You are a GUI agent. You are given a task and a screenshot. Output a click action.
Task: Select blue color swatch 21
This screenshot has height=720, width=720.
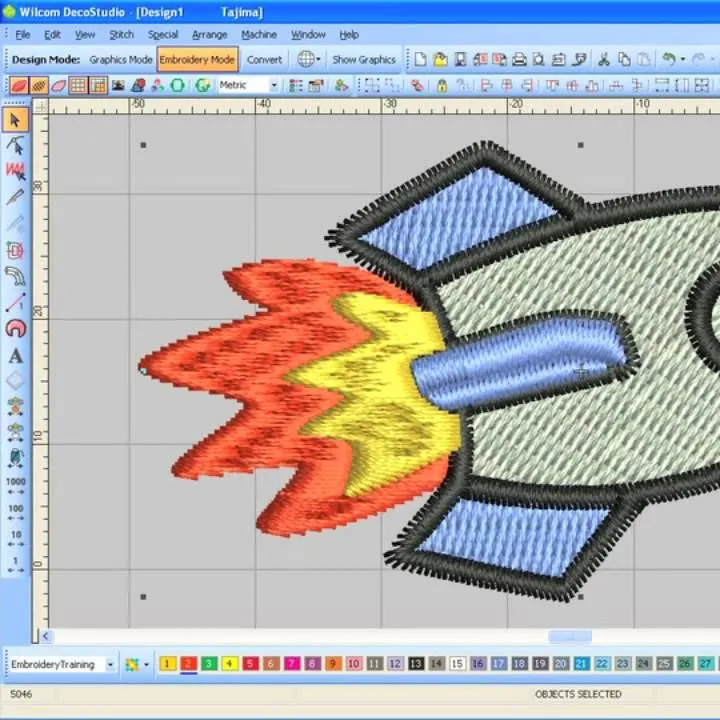(x=581, y=664)
